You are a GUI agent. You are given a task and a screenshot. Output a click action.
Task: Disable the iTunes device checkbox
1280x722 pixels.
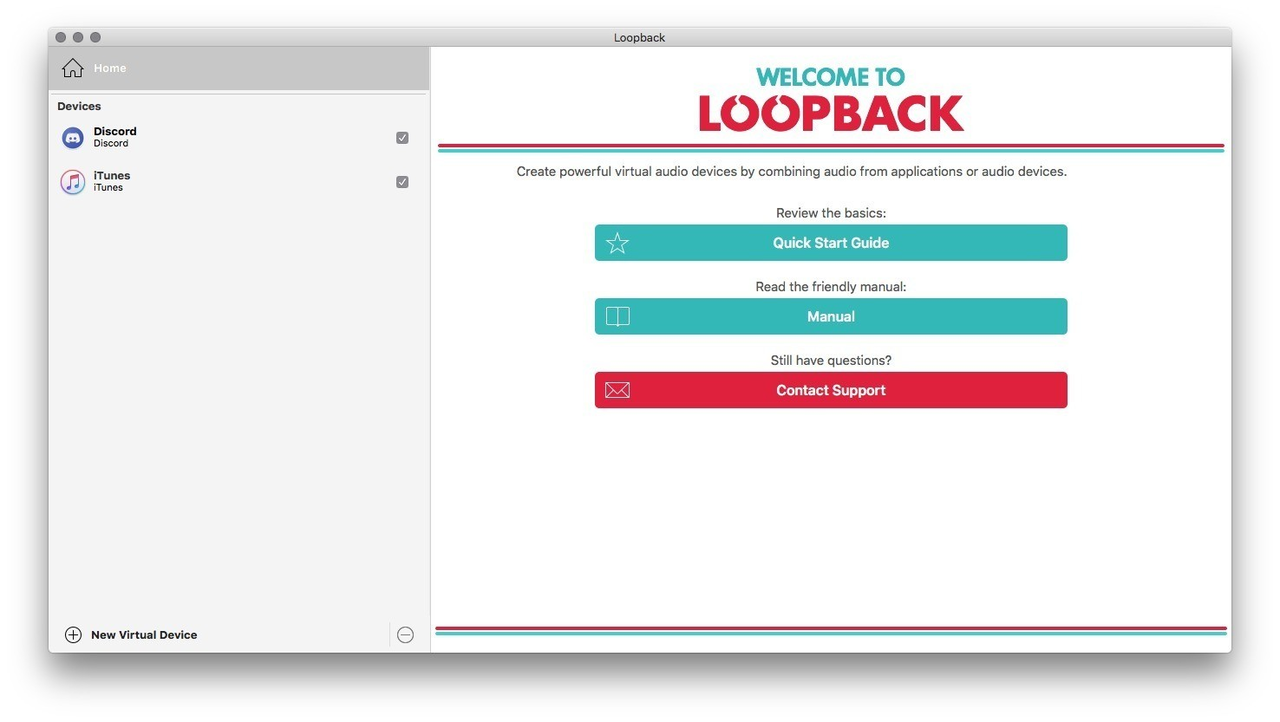click(402, 182)
